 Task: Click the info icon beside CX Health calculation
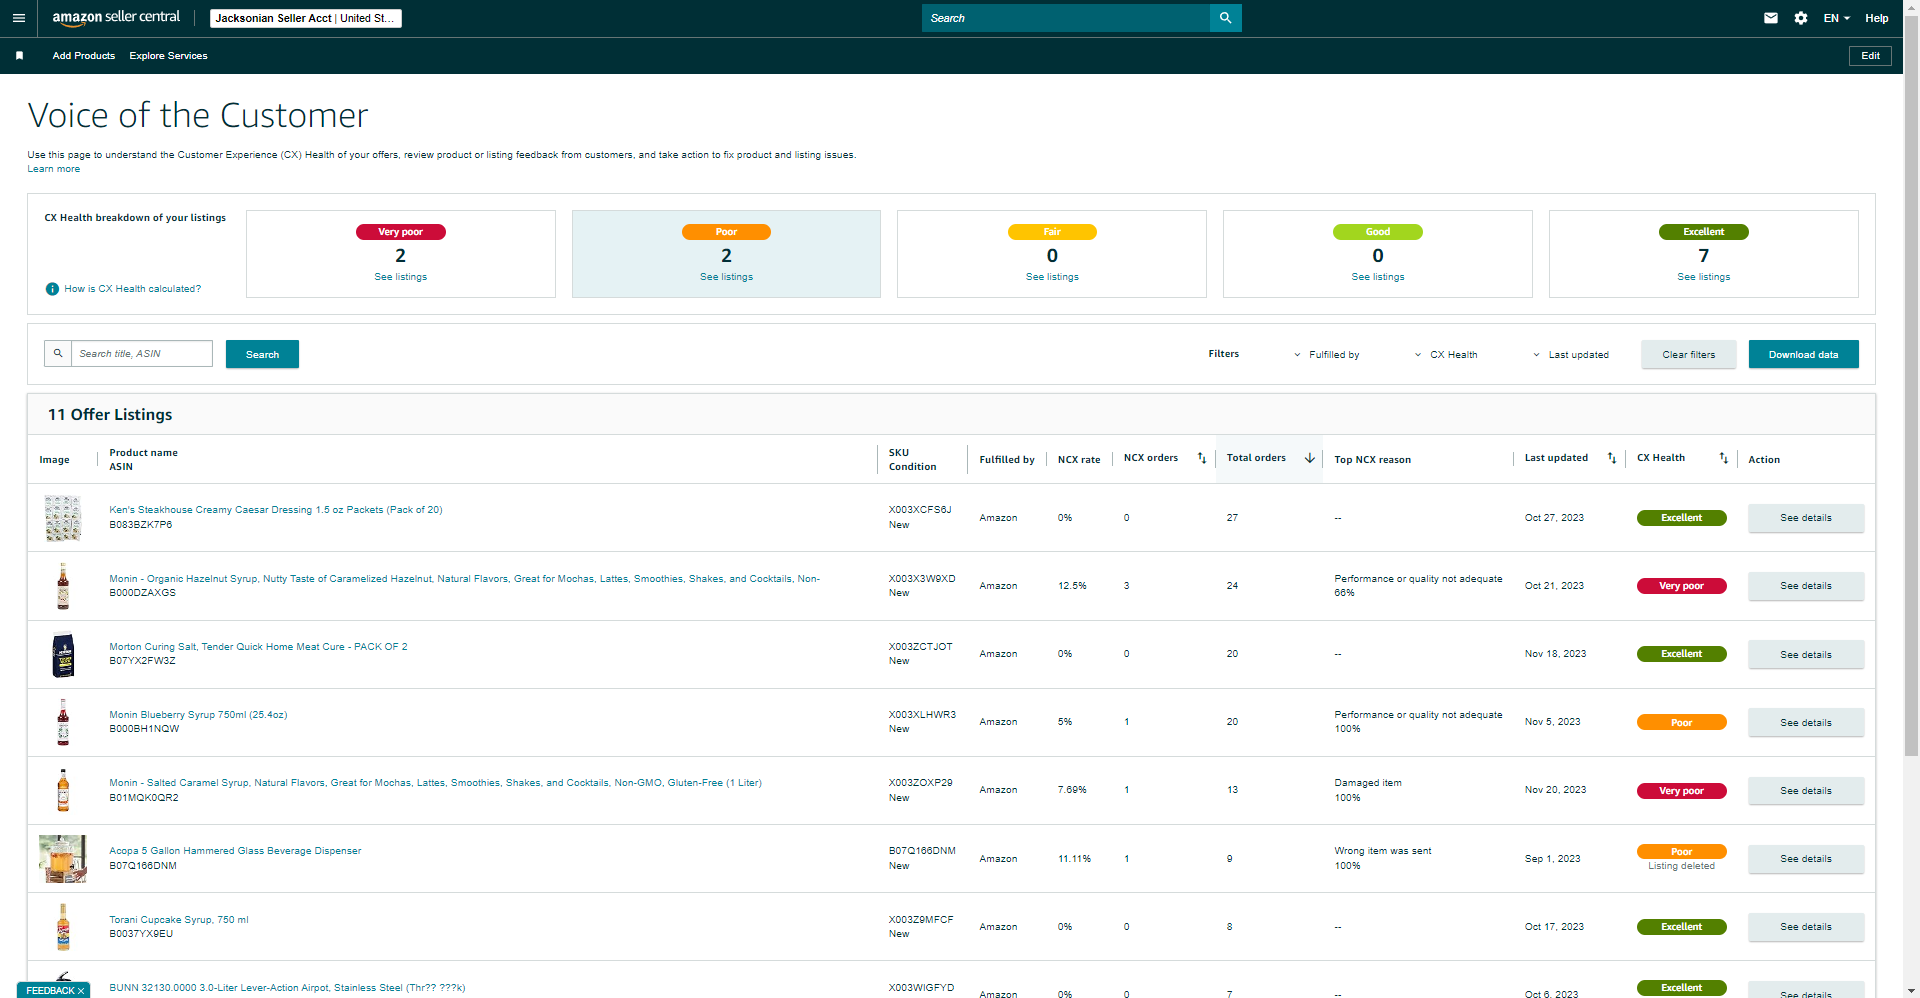(52, 289)
